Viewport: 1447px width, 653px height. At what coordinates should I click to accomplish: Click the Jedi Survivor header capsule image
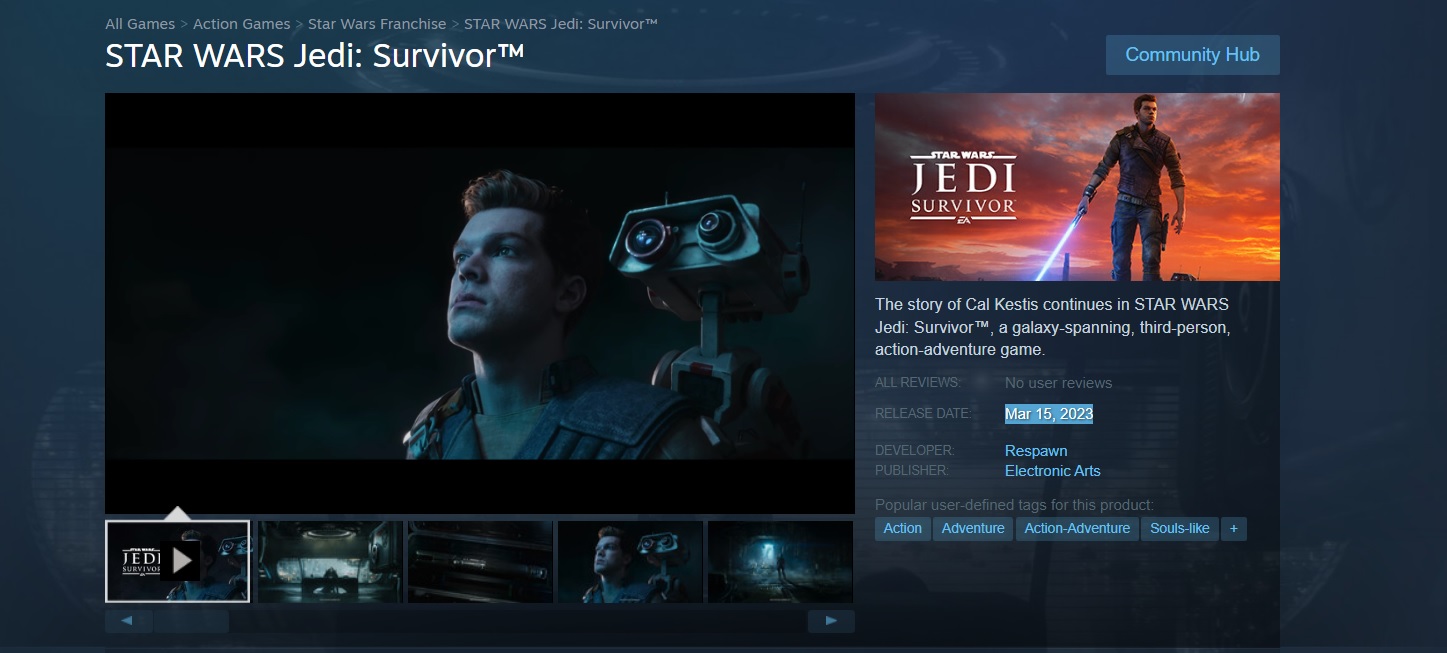click(x=1077, y=187)
